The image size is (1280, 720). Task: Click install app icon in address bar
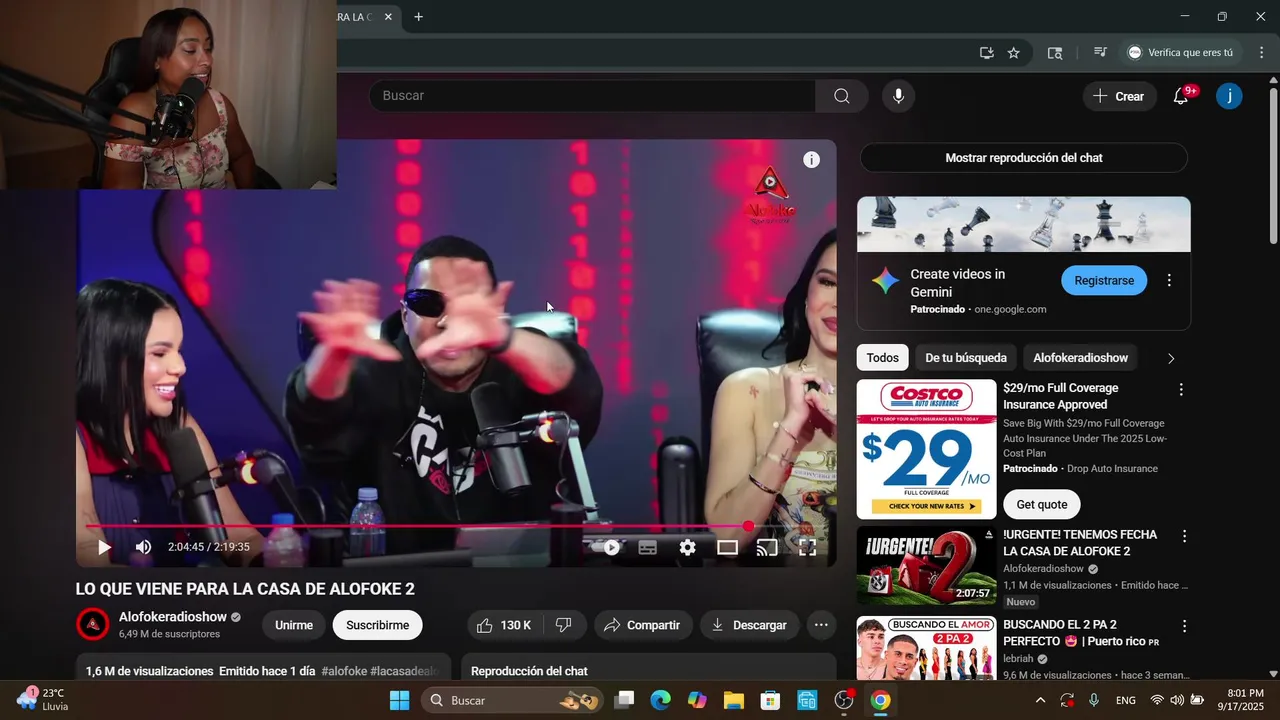[x=987, y=53]
